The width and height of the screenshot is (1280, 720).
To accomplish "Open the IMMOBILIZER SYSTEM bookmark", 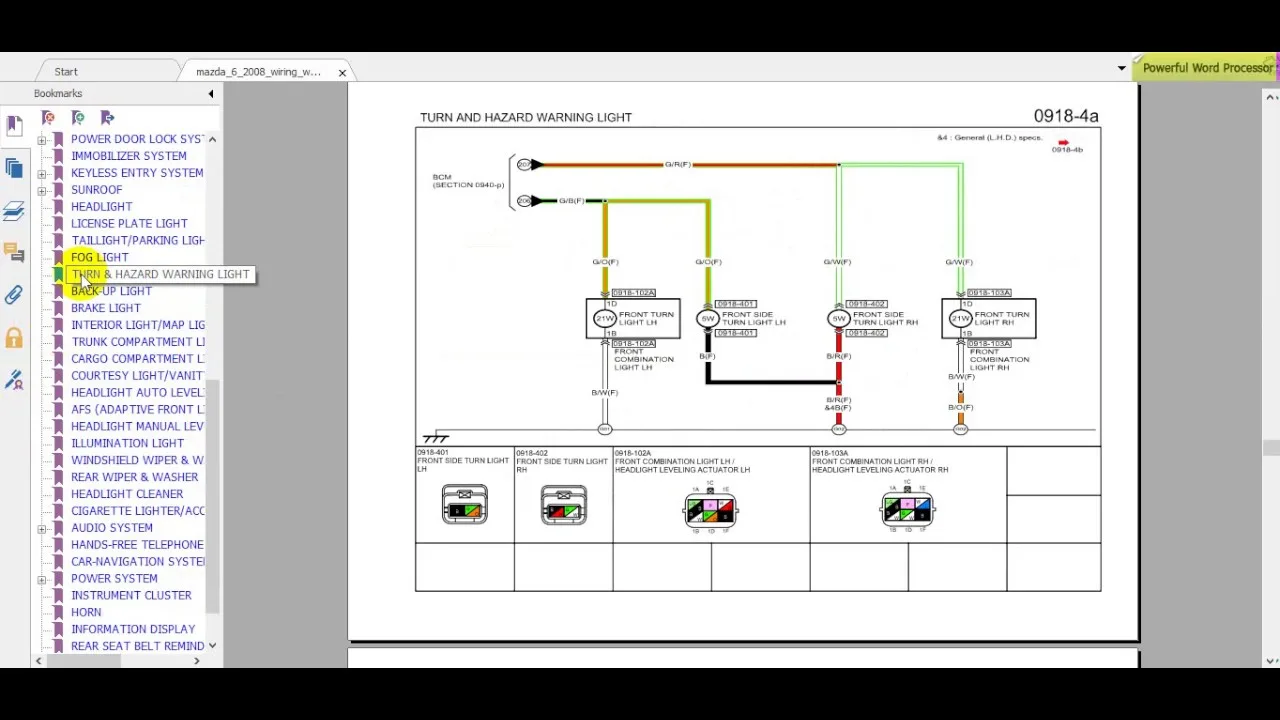I will [128, 156].
